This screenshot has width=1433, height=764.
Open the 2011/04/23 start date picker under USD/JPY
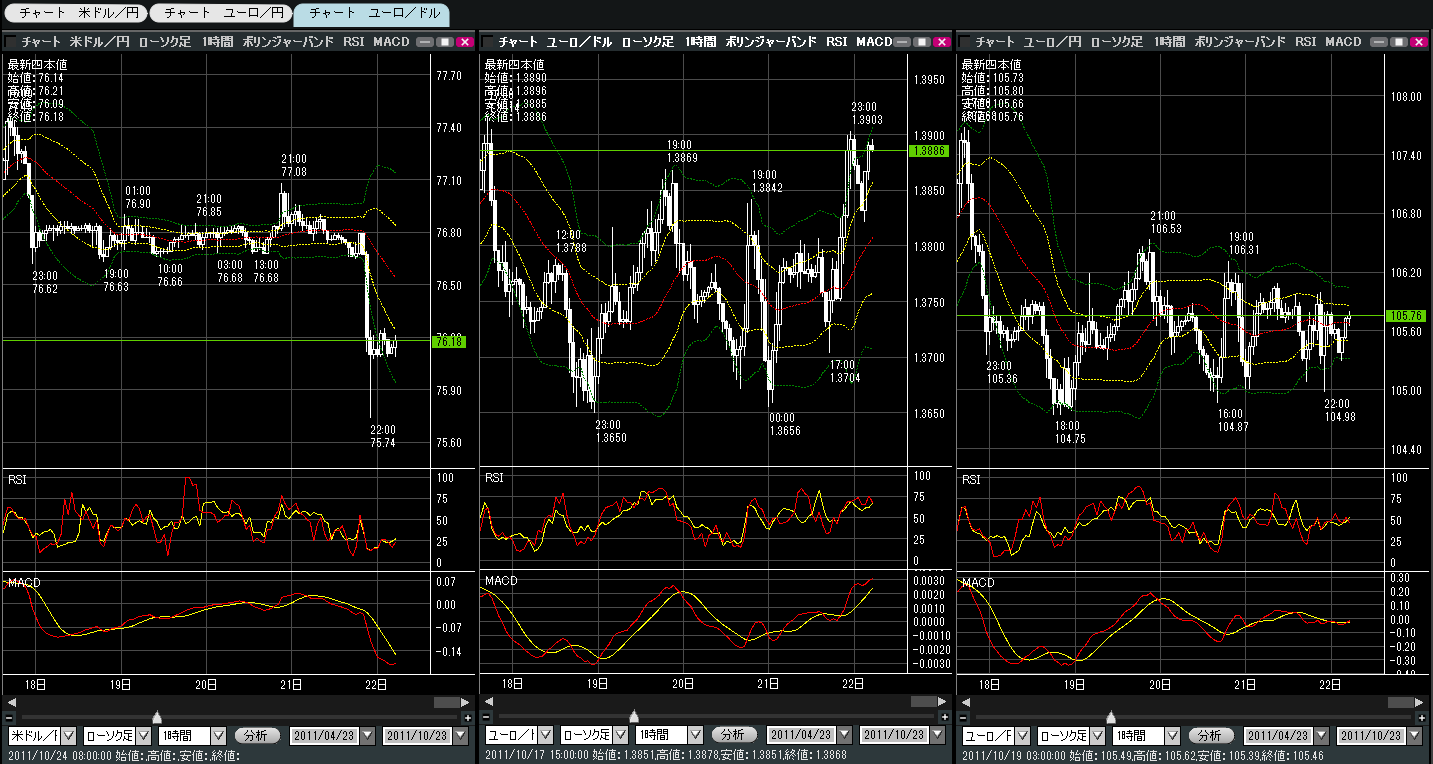367,736
